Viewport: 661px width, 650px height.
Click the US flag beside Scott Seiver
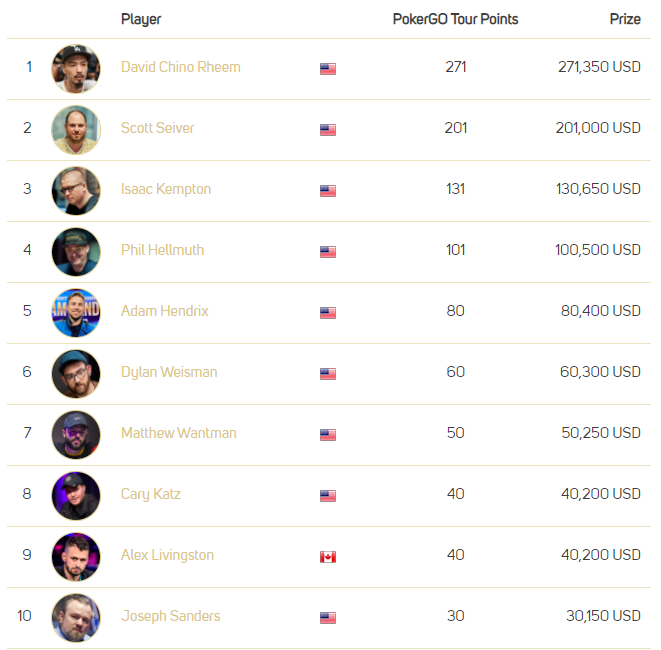(x=328, y=129)
